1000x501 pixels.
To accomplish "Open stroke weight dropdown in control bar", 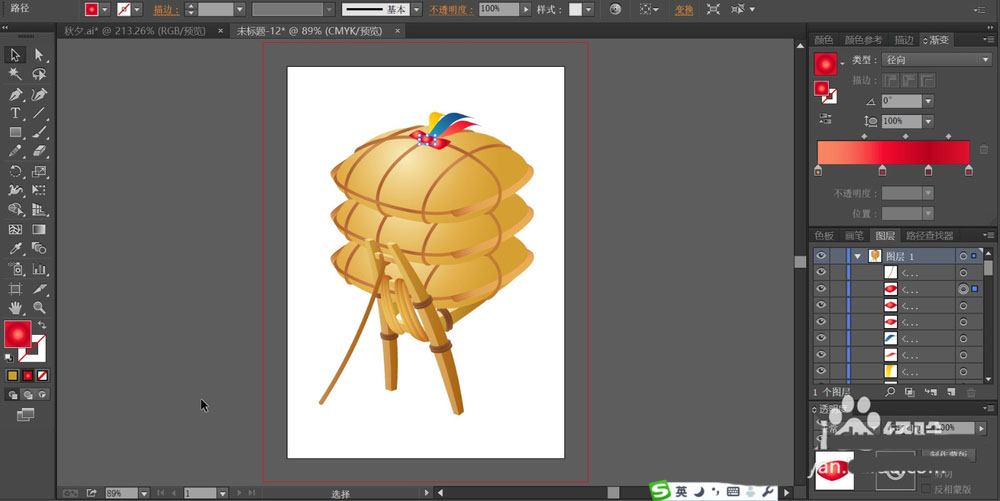I will (x=240, y=10).
